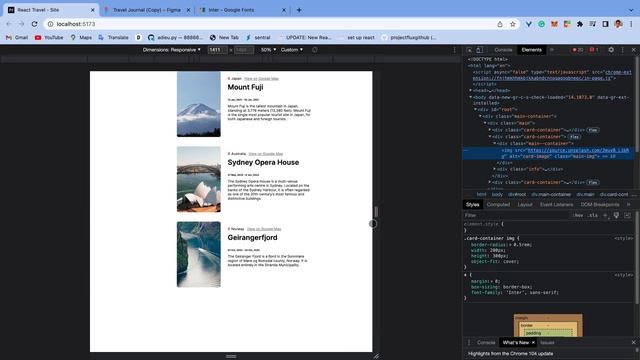Viewport: 640px width, 360px height.
Task: Close the bottom DevTools drawer
Action: point(633,342)
